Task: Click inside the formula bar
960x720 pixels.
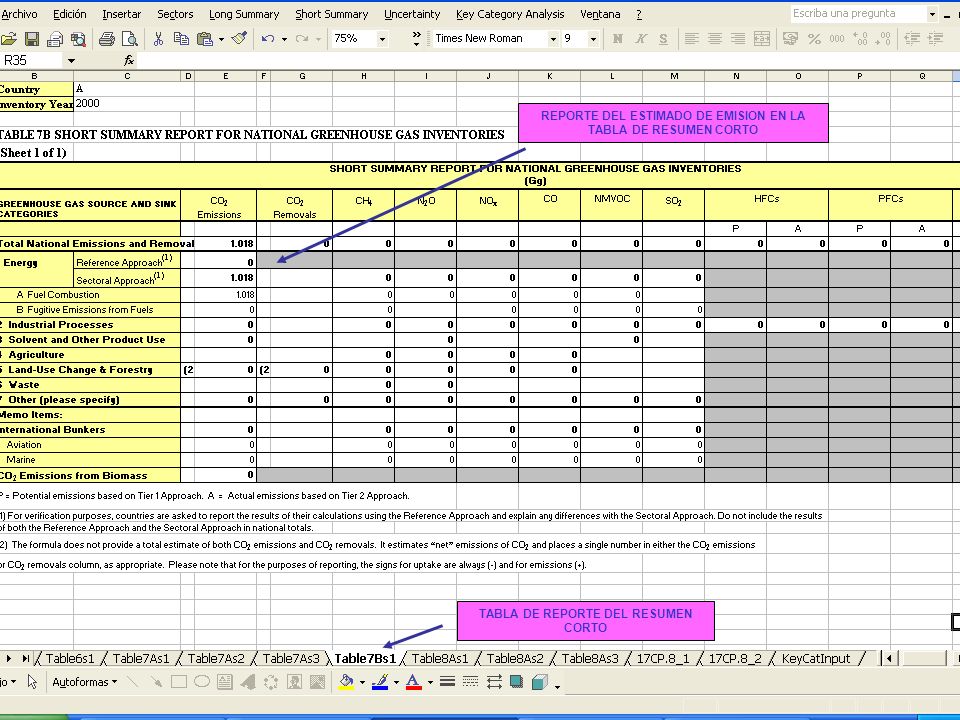Action: [548, 61]
